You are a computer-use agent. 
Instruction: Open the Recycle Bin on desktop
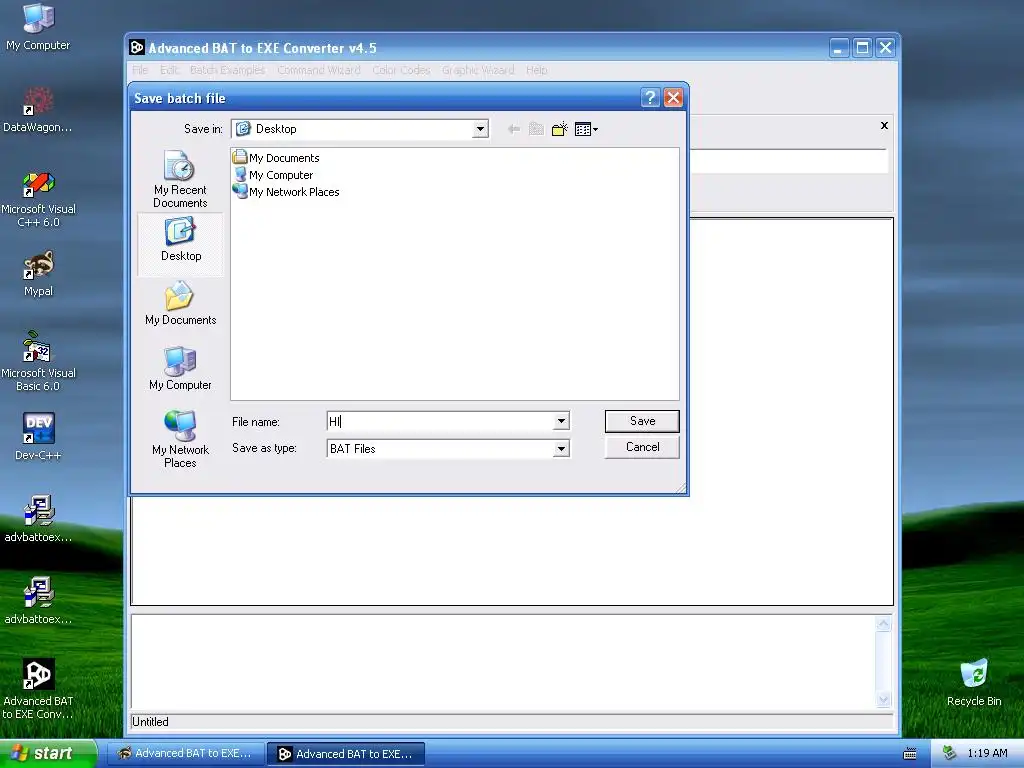pos(974,683)
